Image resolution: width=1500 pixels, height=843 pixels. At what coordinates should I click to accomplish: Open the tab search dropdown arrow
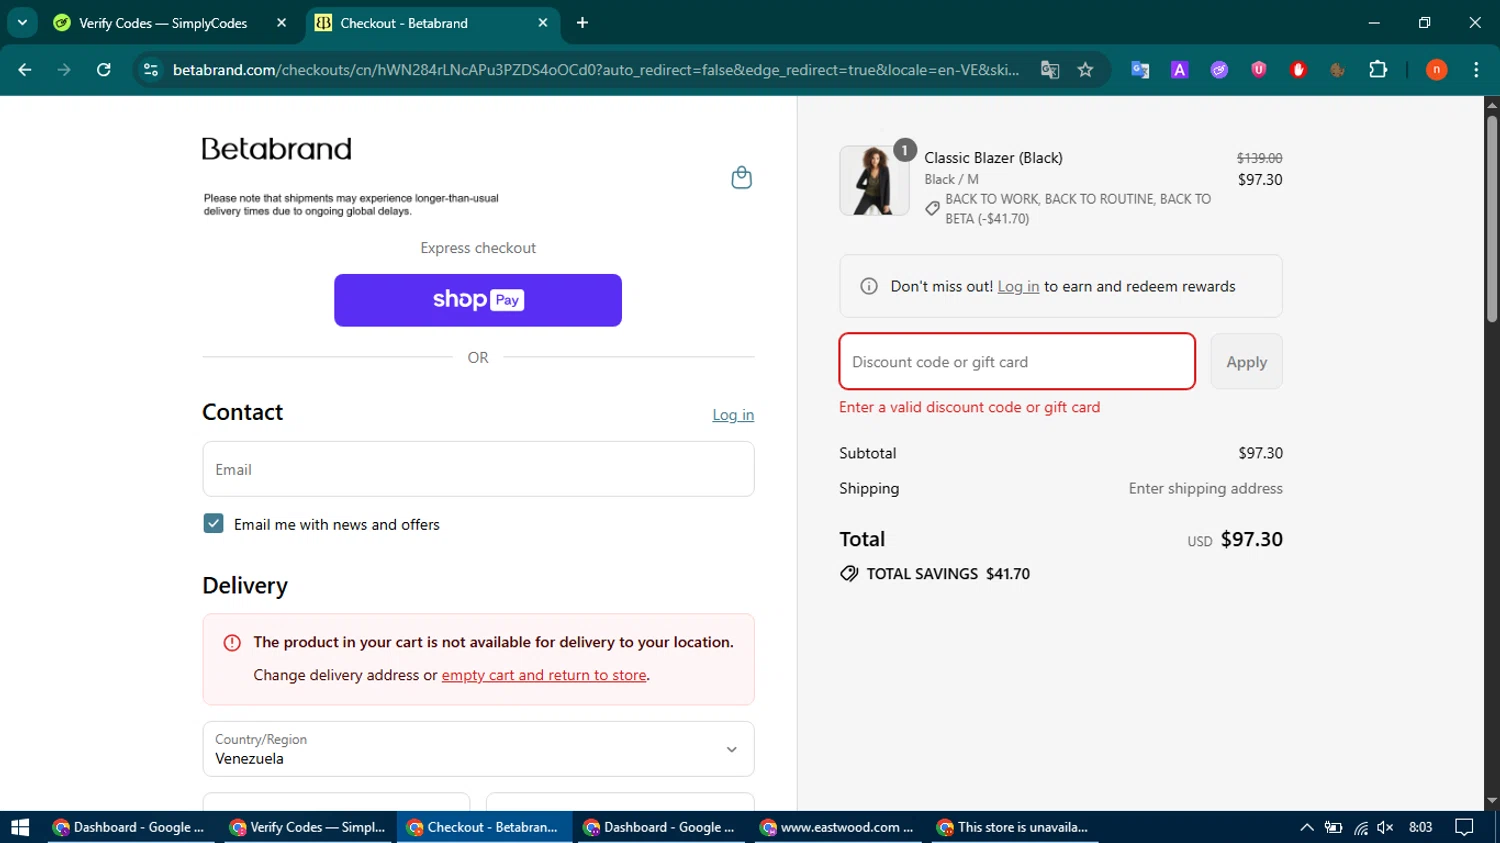tap(22, 23)
